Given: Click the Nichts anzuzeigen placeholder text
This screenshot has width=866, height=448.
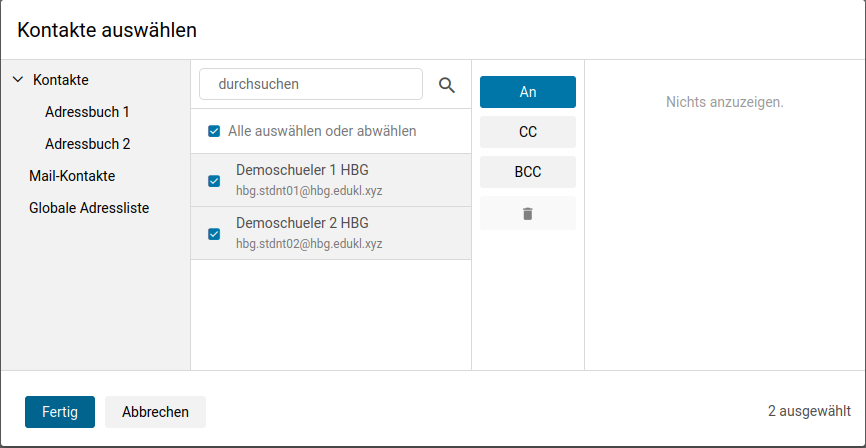Looking at the screenshot, I should 725,102.
